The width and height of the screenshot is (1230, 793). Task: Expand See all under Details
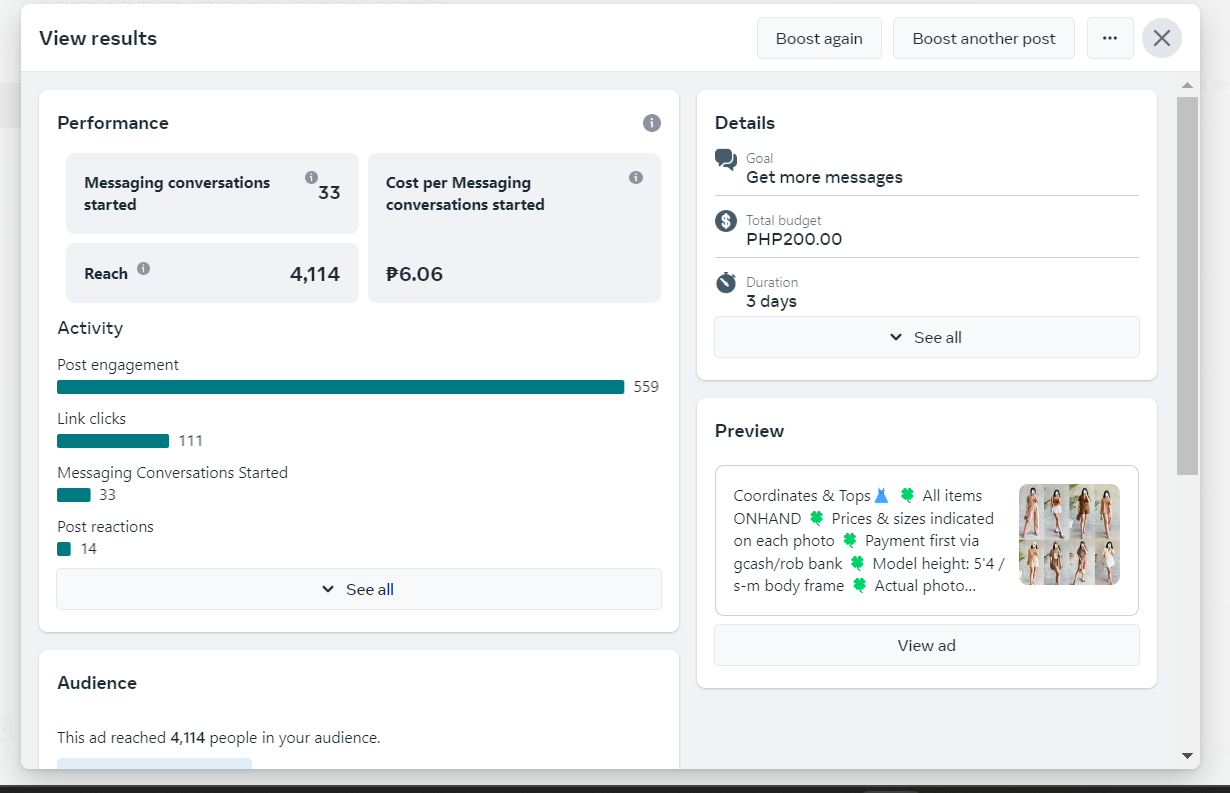(x=927, y=337)
